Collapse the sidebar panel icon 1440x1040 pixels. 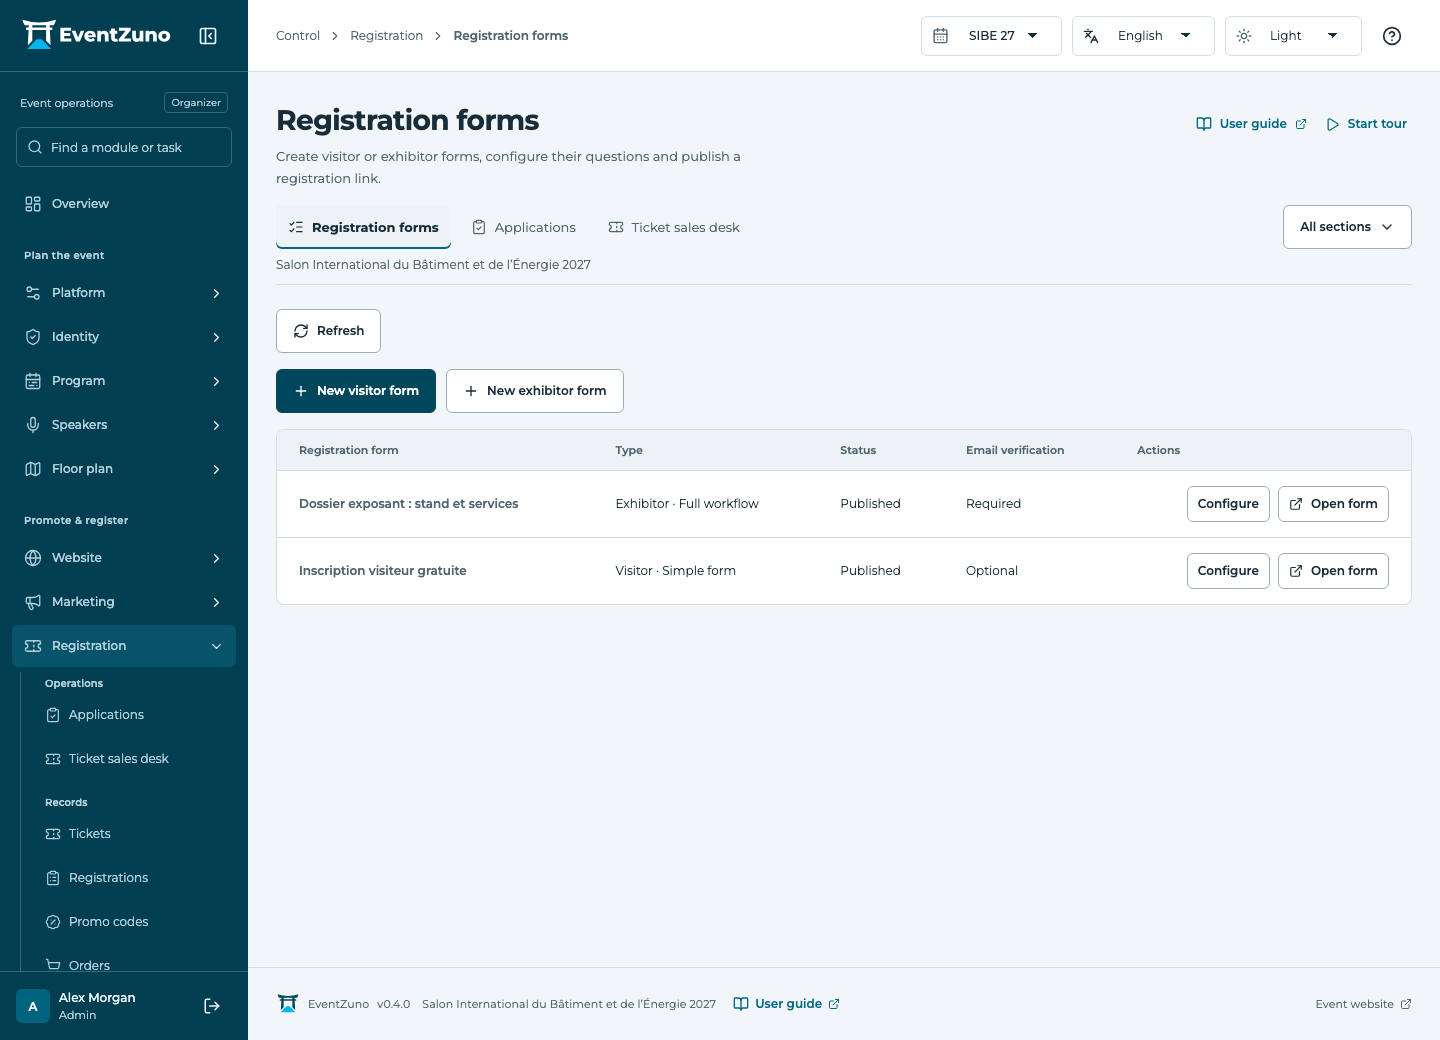pos(208,36)
